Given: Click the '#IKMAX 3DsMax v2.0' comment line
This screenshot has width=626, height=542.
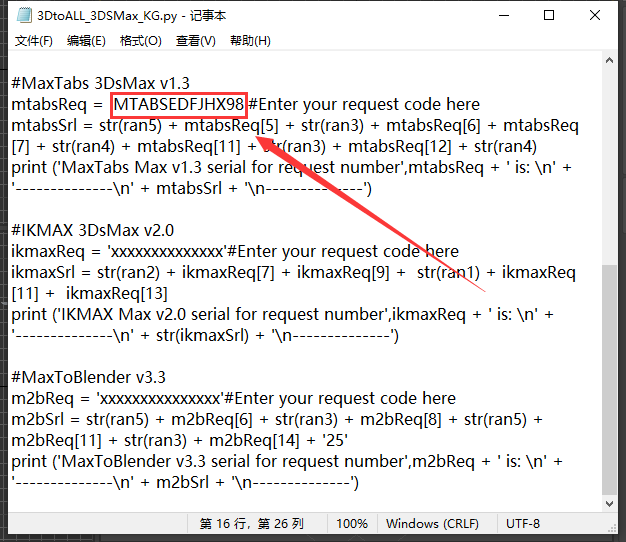Looking at the screenshot, I should click(x=93, y=231).
